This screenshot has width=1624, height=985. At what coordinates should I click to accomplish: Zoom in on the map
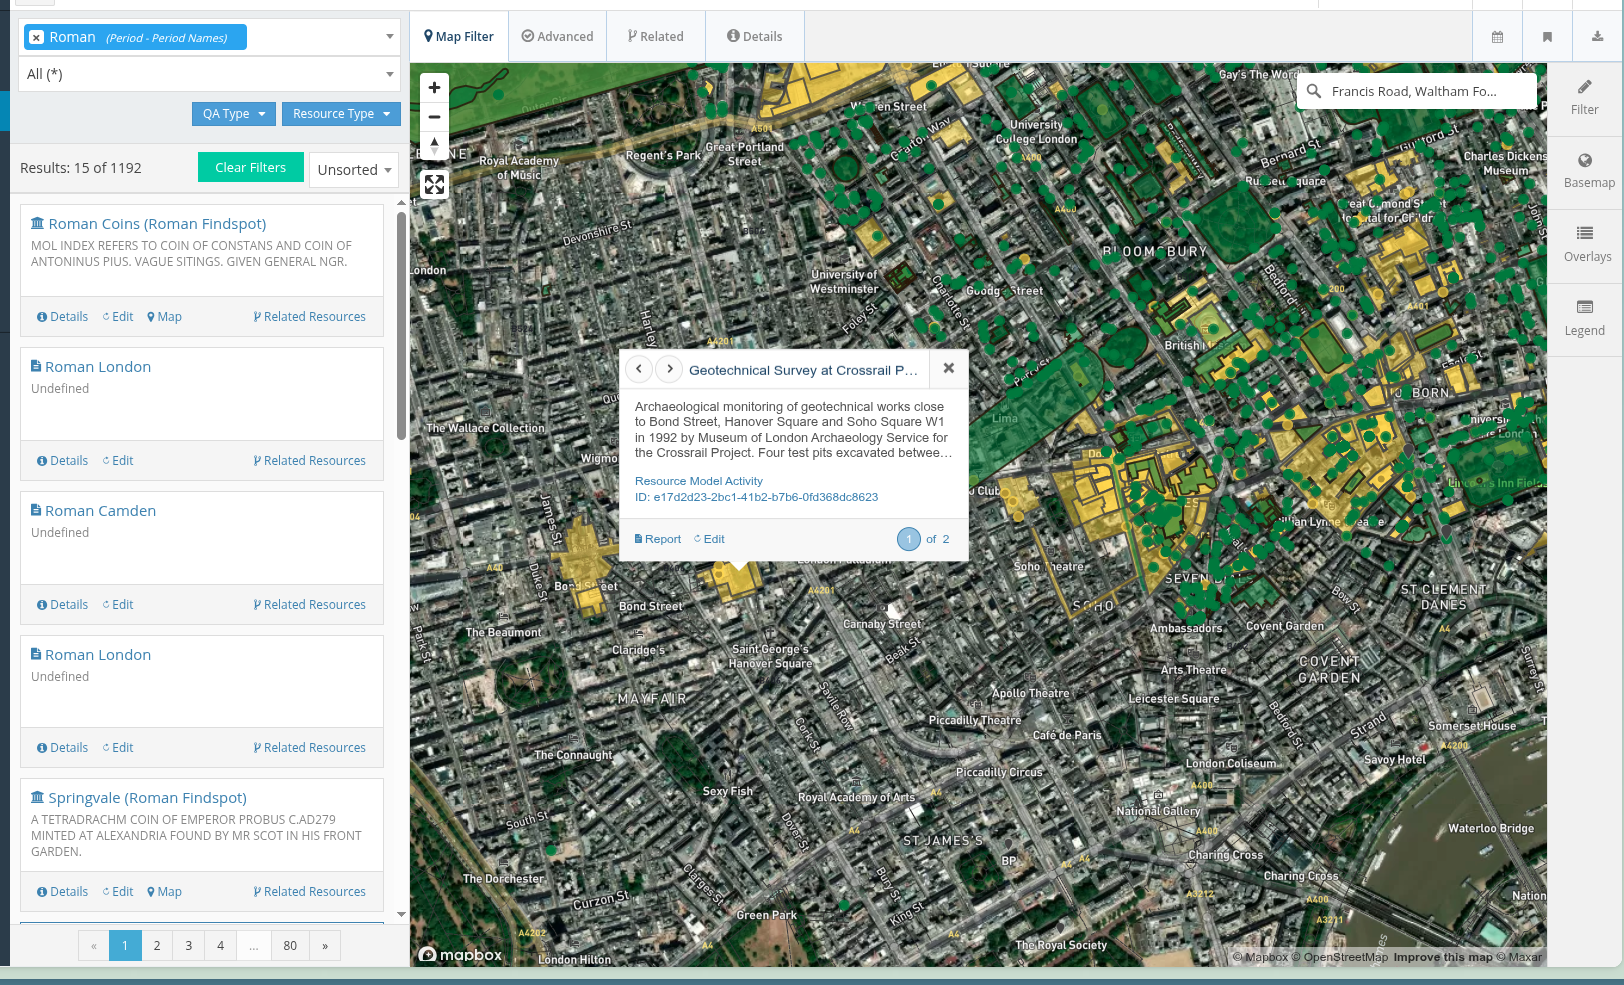[x=434, y=88]
